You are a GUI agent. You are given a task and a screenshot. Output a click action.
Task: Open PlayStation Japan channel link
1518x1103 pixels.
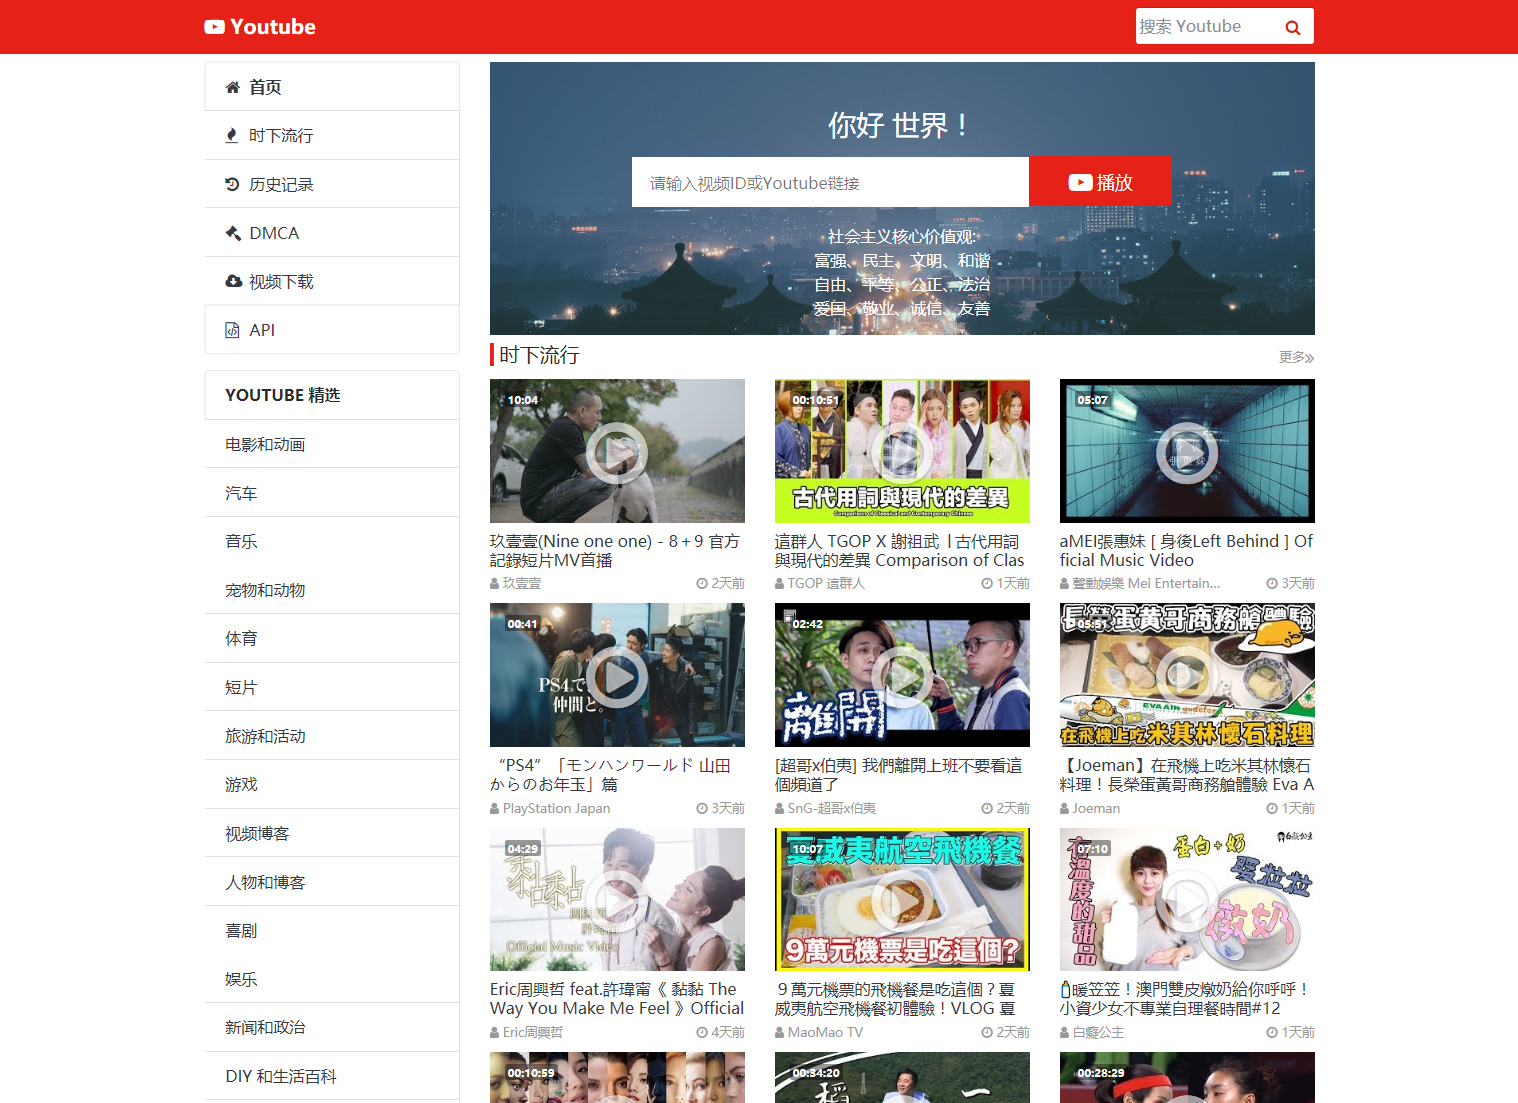click(x=556, y=808)
